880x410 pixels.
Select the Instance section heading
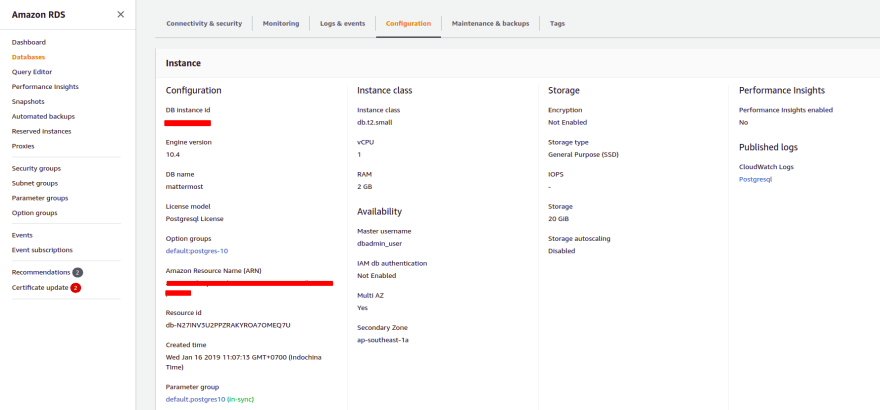(x=183, y=63)
